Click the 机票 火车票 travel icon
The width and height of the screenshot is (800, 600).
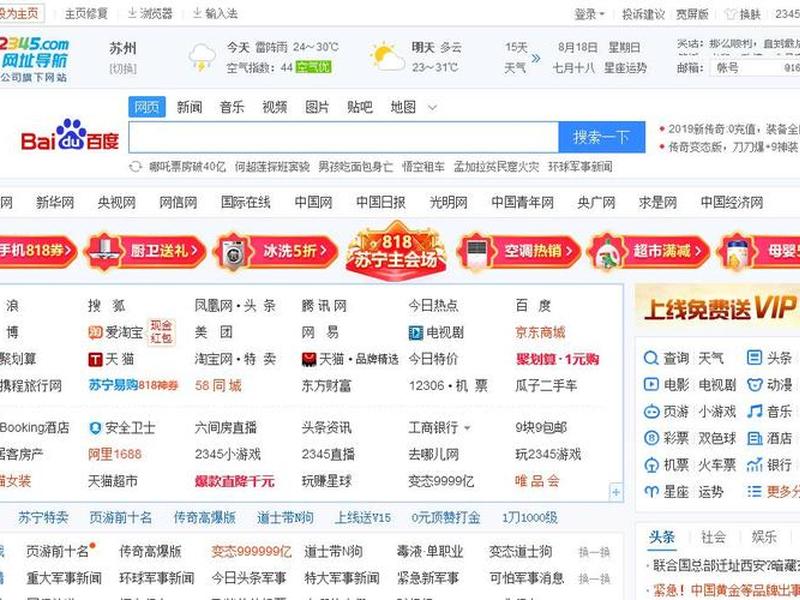click(651, 465)
